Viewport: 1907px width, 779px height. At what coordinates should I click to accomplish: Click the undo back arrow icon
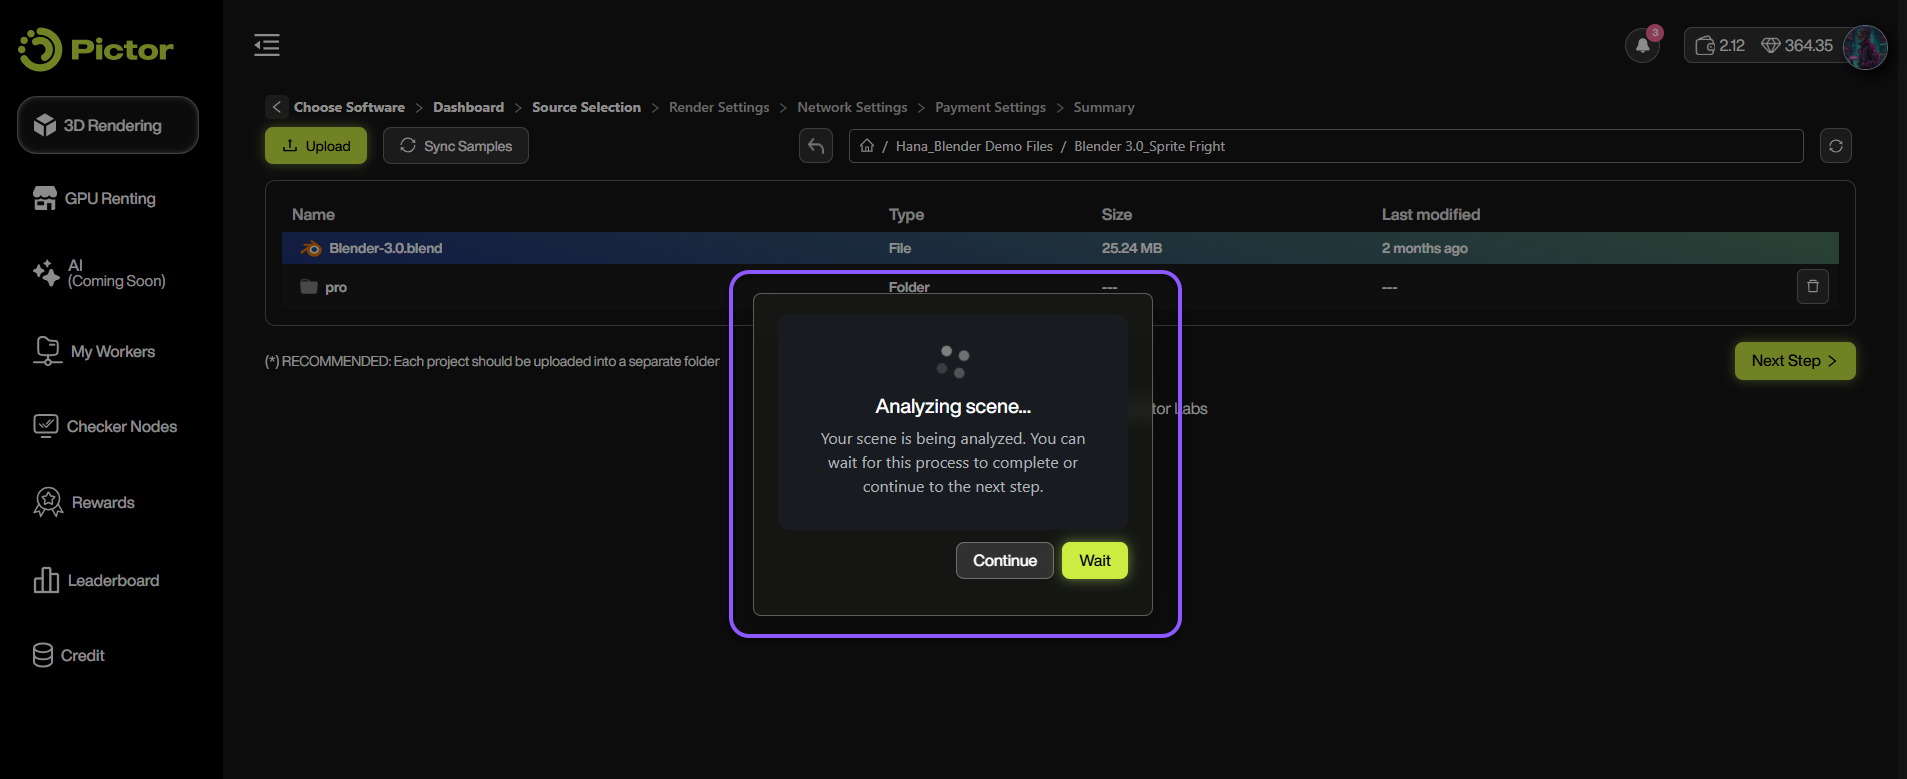[x=816, y=146]
